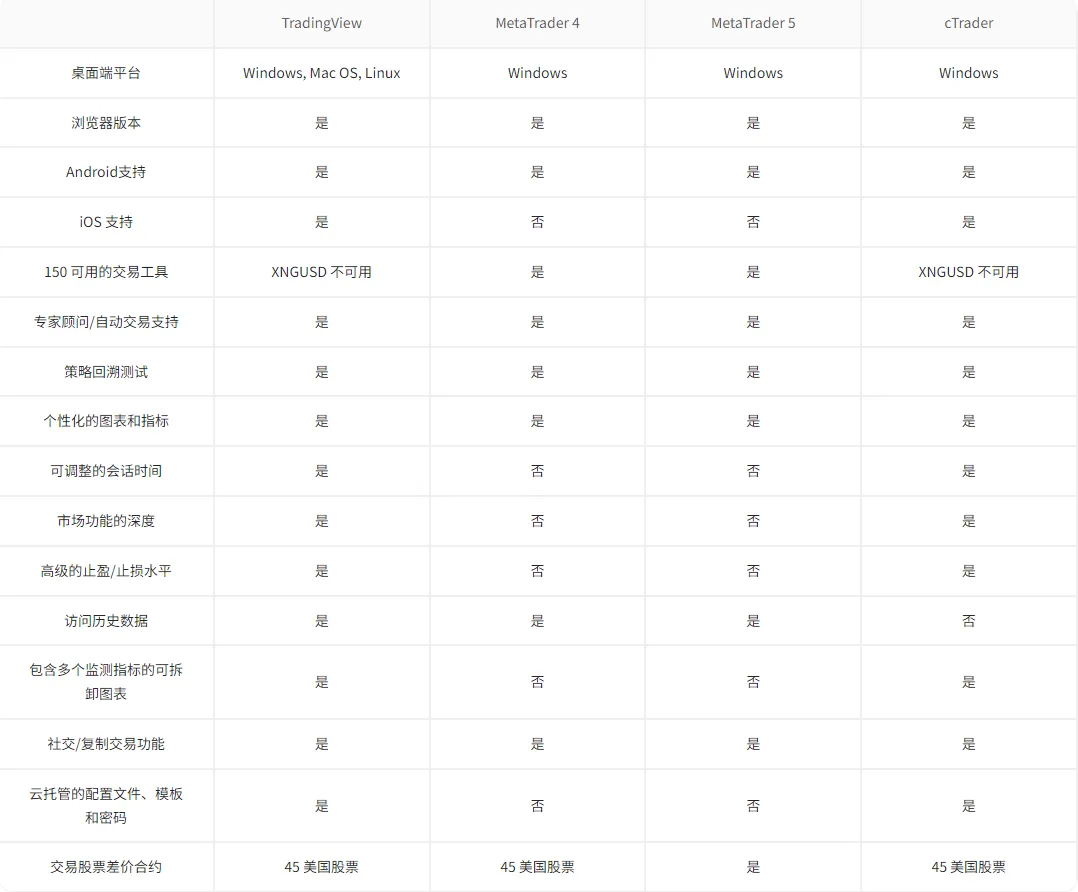Click 否 in 云托管的配置文件 row under MetaTrader 5

pos(753,805)
